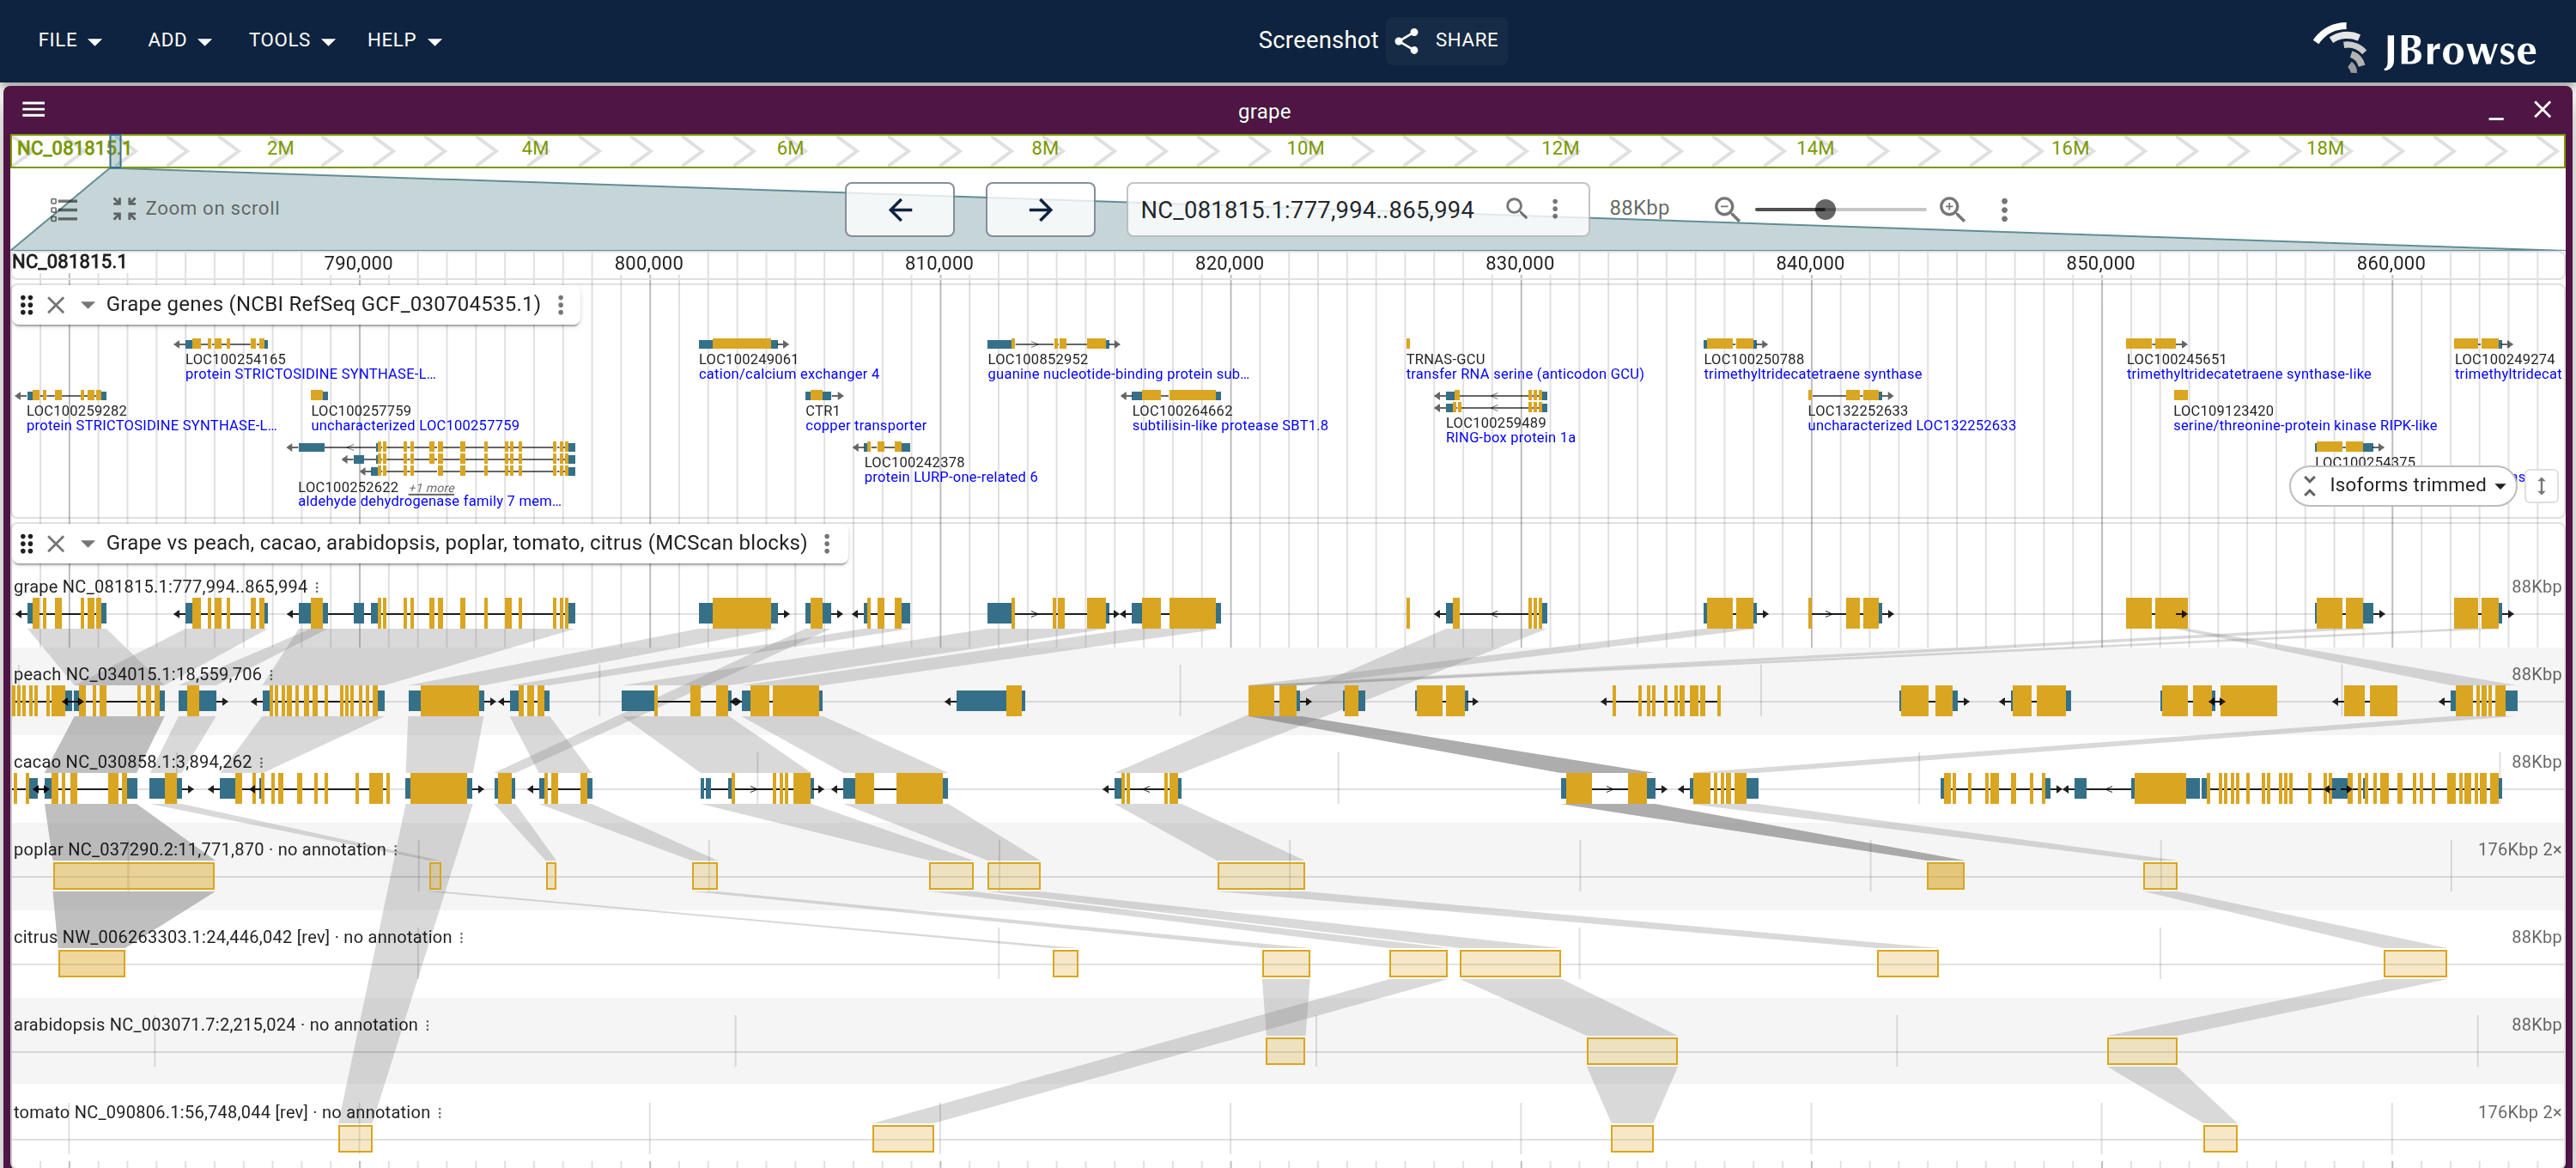Click the 88Kbp region size label

click(1639, 208)
